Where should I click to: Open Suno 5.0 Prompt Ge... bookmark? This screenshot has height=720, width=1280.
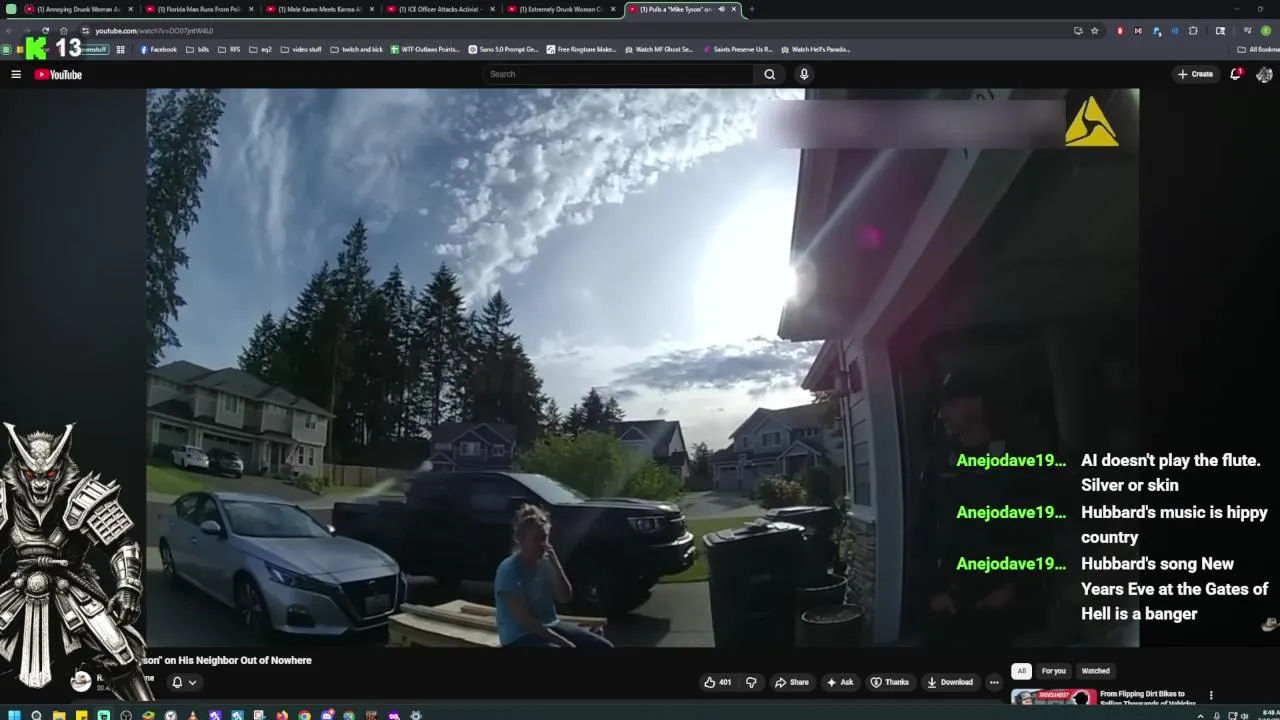pos(503,49)
